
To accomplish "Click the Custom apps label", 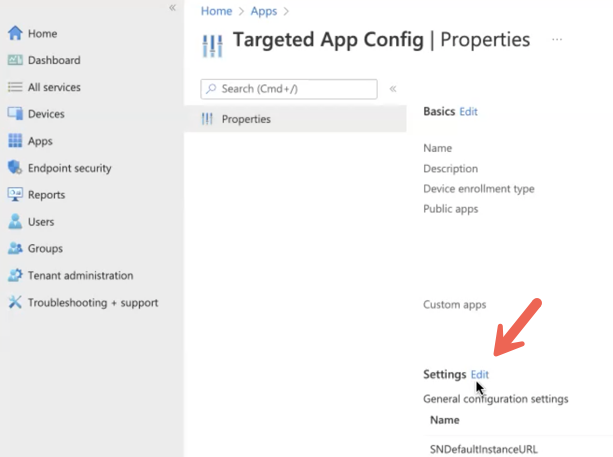I will coord(454,305).
